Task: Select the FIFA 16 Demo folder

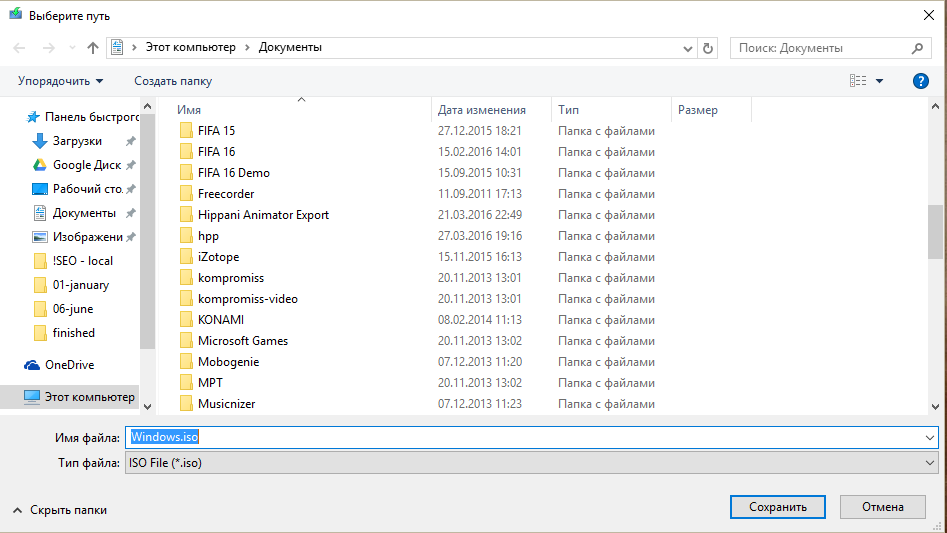Action: click(x=234, y=173)
